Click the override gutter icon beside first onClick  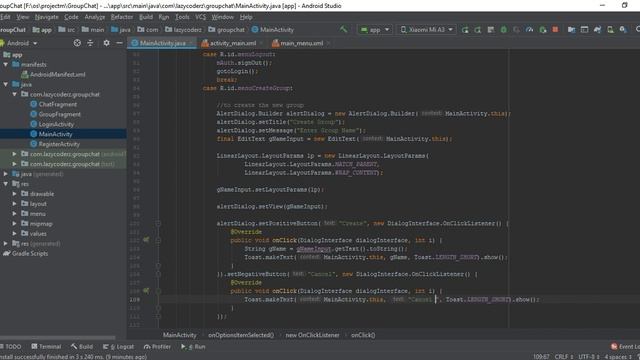[146, 240]
